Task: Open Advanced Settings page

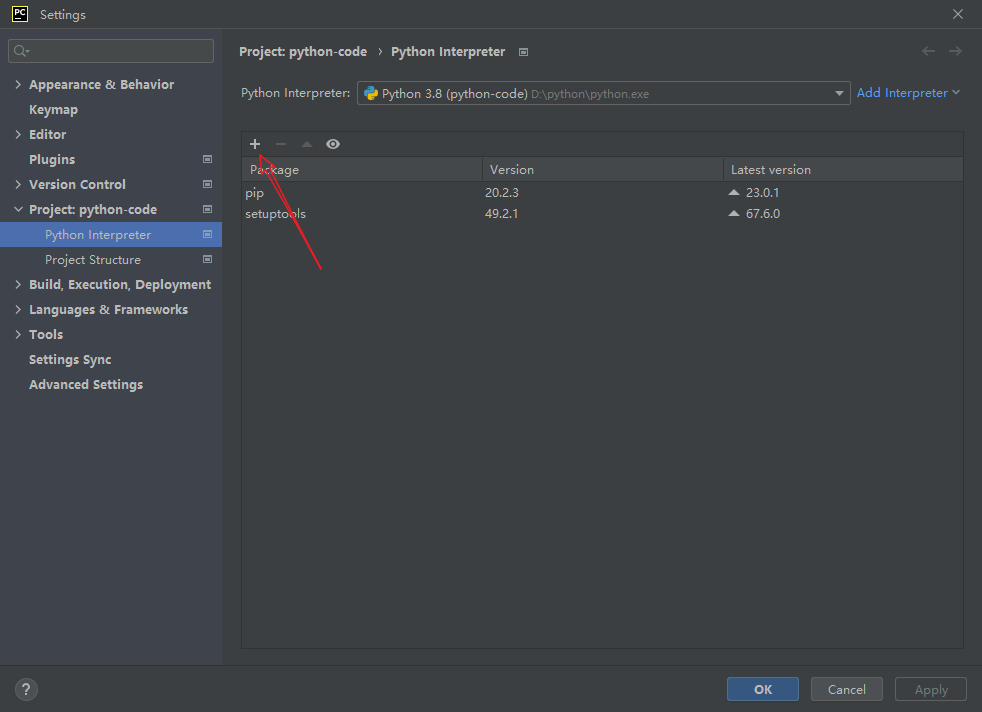Action: click(86, 384)
